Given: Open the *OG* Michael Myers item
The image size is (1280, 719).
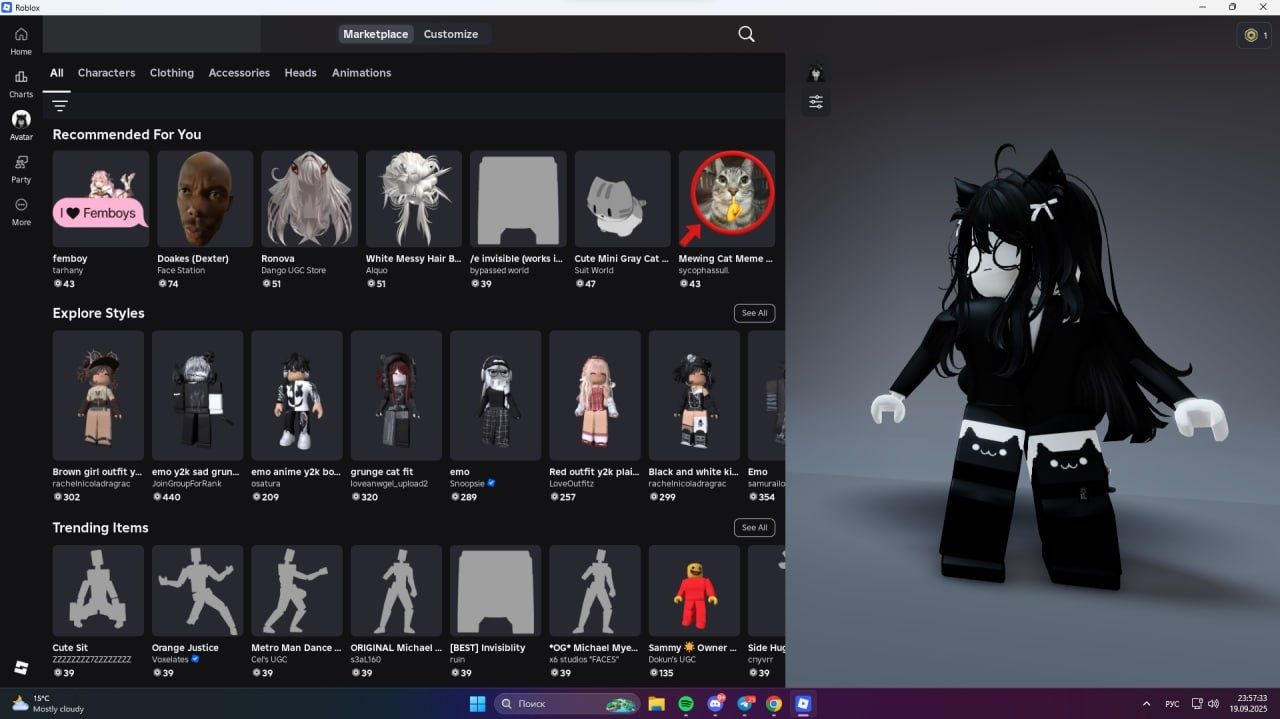Looking at the screenshot, I should point(595,590).
